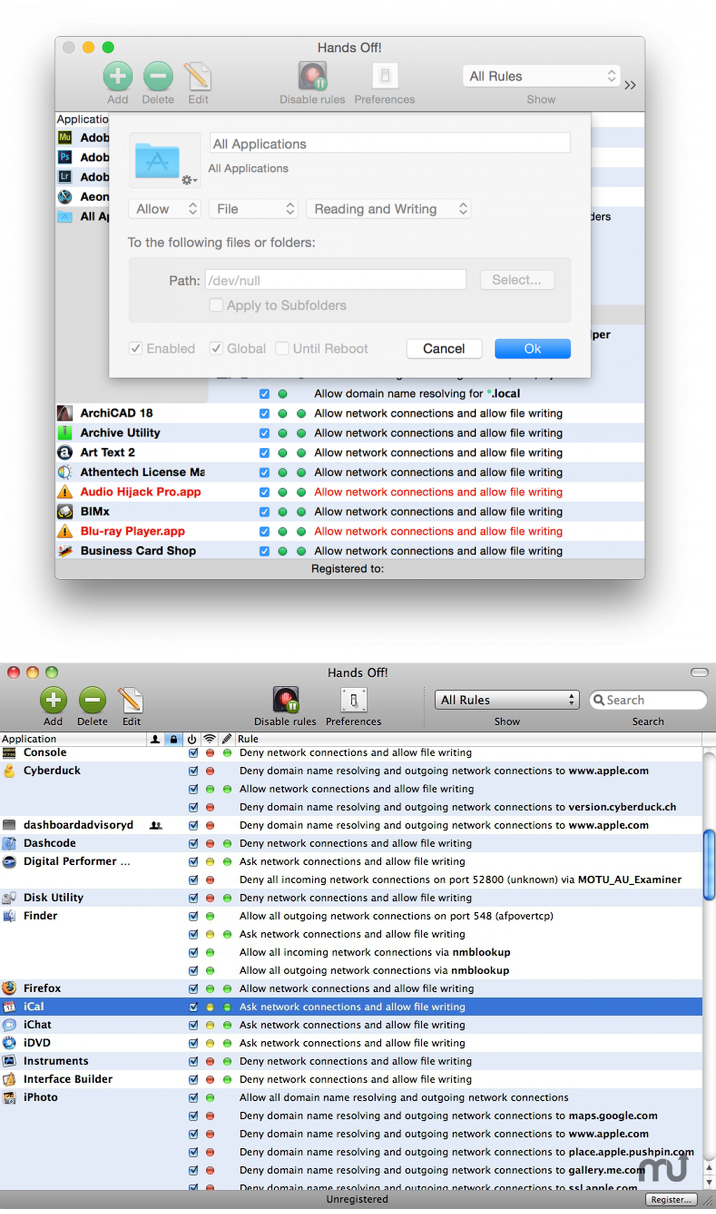Select ArchiCAD 18 app icon

65,413
